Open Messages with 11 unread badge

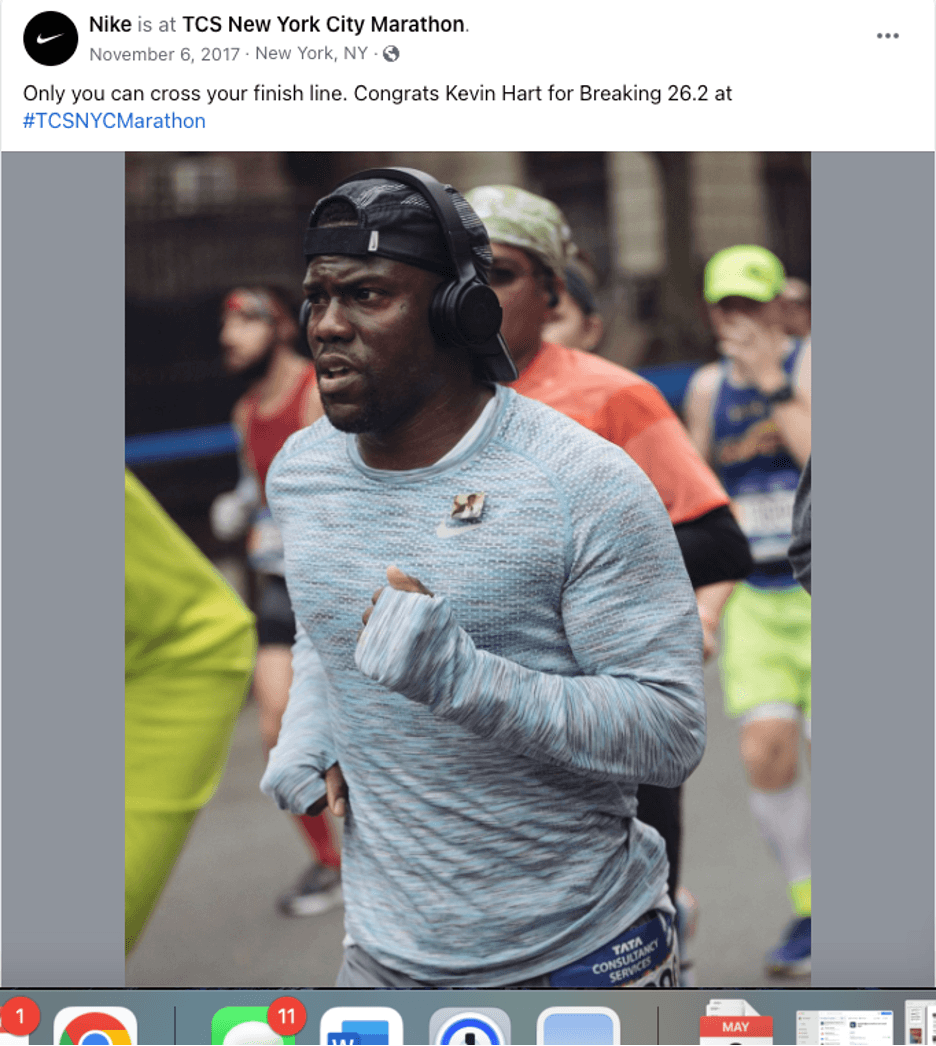tap(253, 1026)
